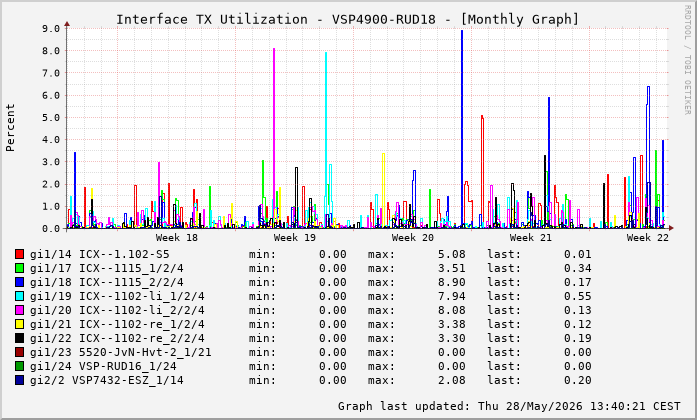Click the Week 19 x-axis label
Screen dimensions: 697x420
[x=295, y=237]
